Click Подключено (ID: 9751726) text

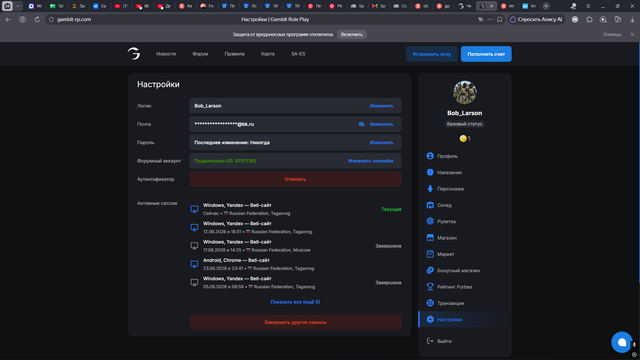pos(225,161)
